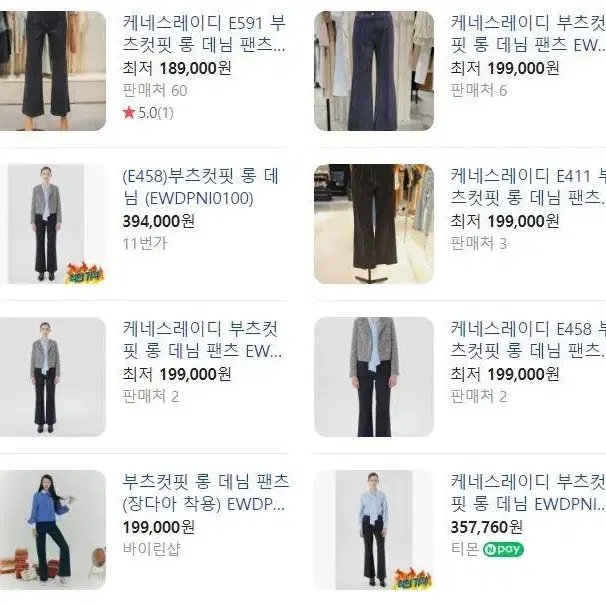The image size is (606, 606).
Task: Open the navy wide flare jeans thumbnail
Action: point(374,71)
